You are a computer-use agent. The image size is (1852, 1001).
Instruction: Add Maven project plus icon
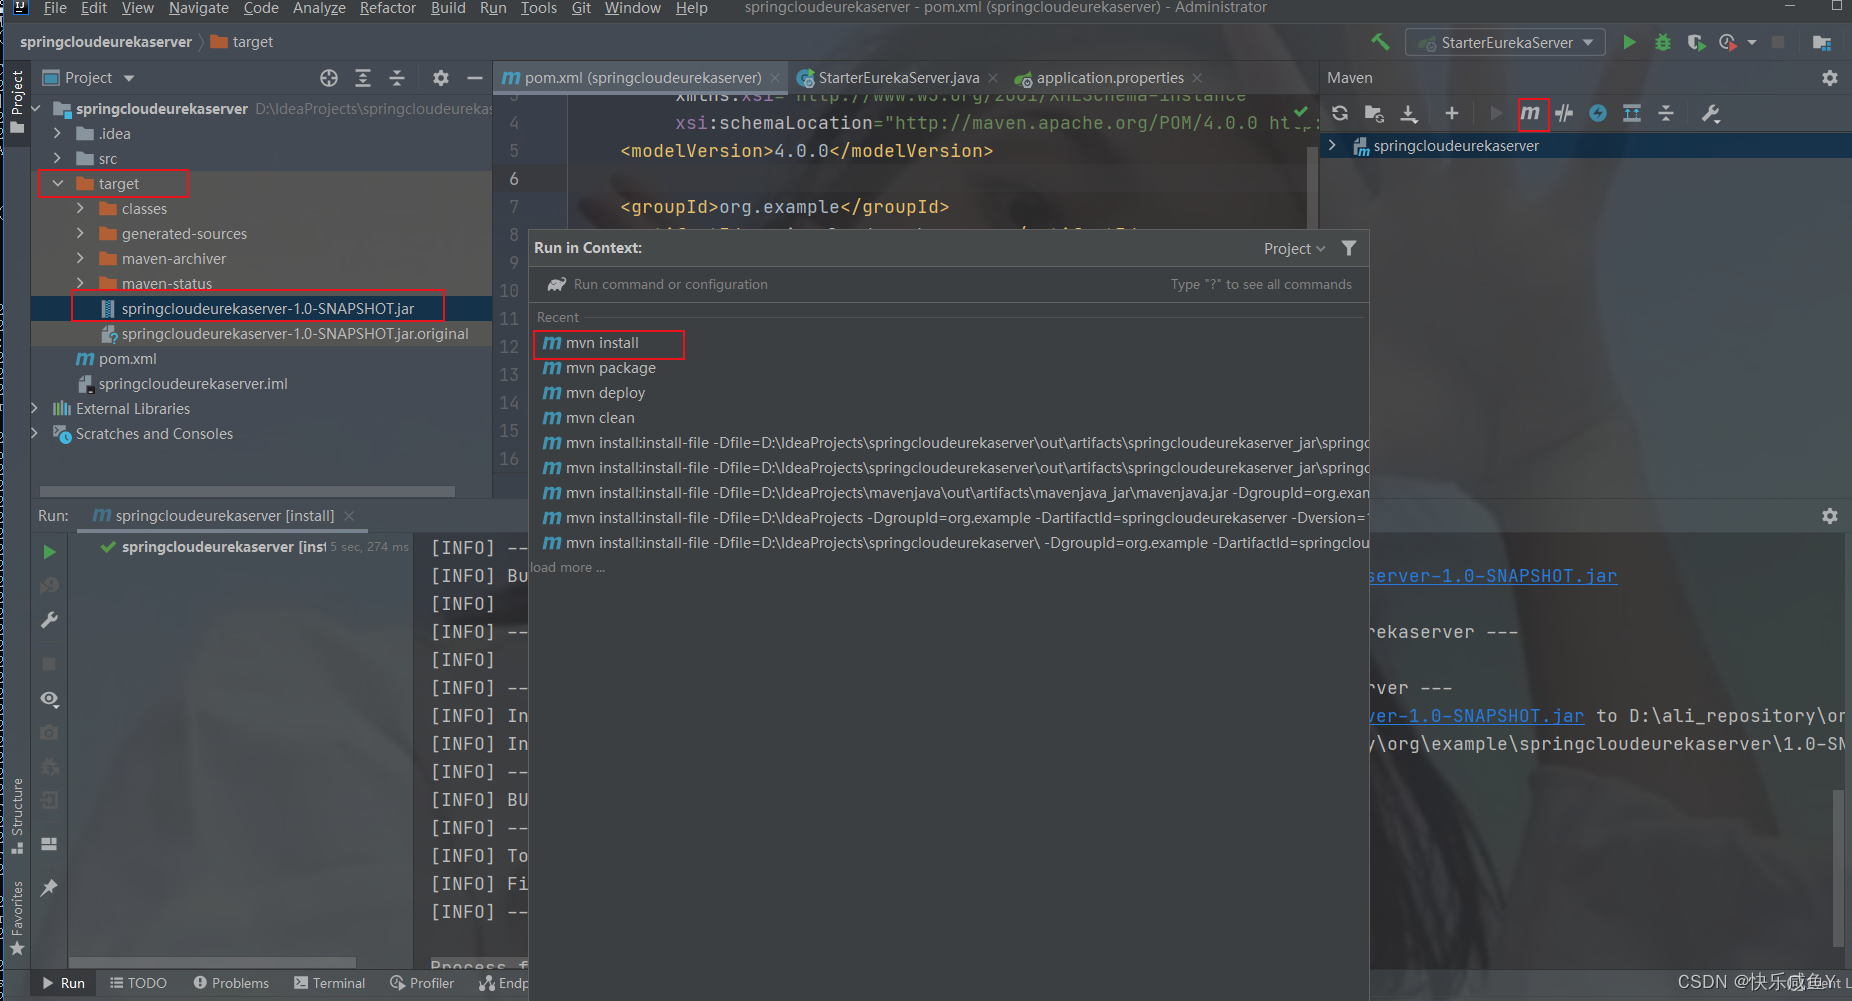point(1452,113)
